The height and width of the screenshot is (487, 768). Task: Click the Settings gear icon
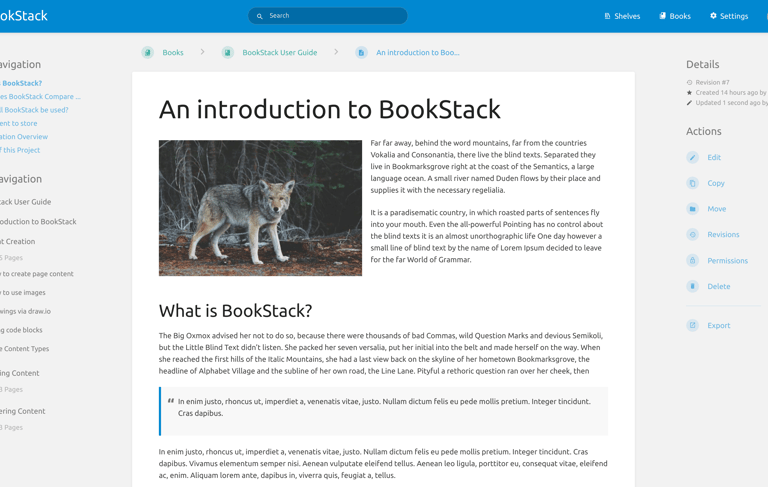713,16
